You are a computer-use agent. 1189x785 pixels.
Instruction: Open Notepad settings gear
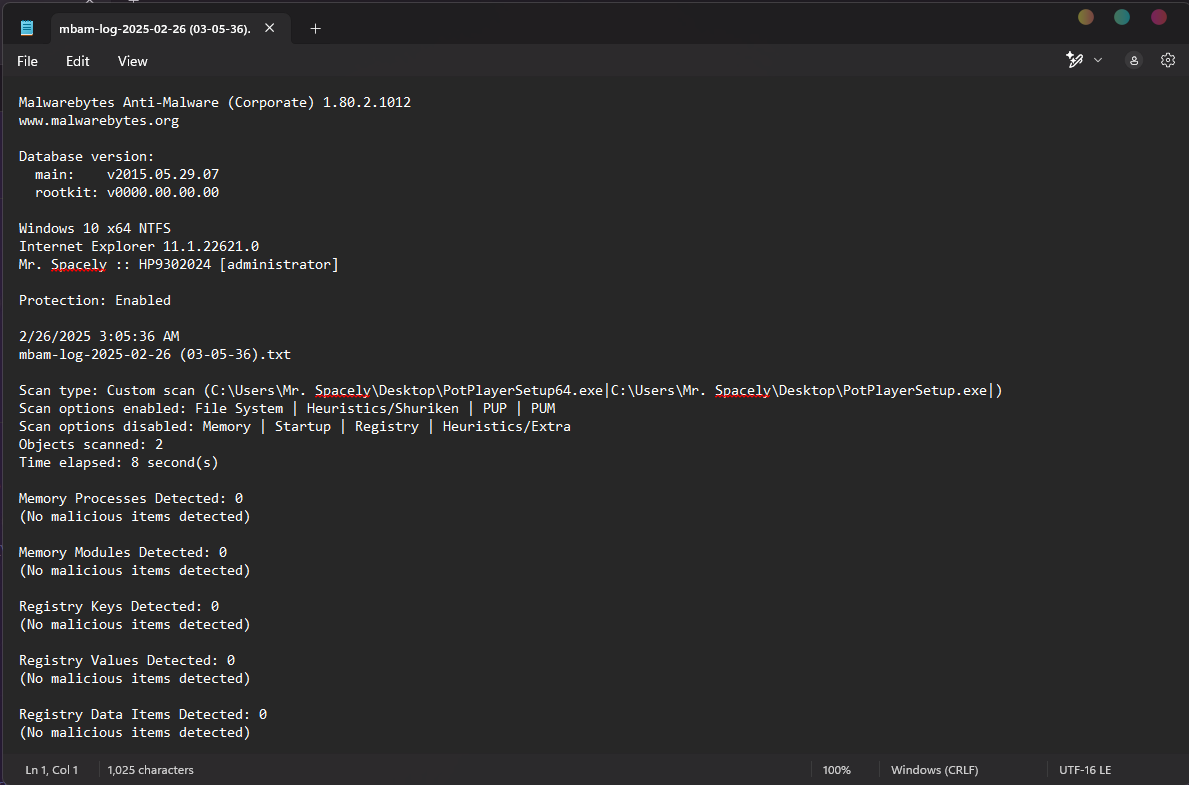[x=1168, y=60]
